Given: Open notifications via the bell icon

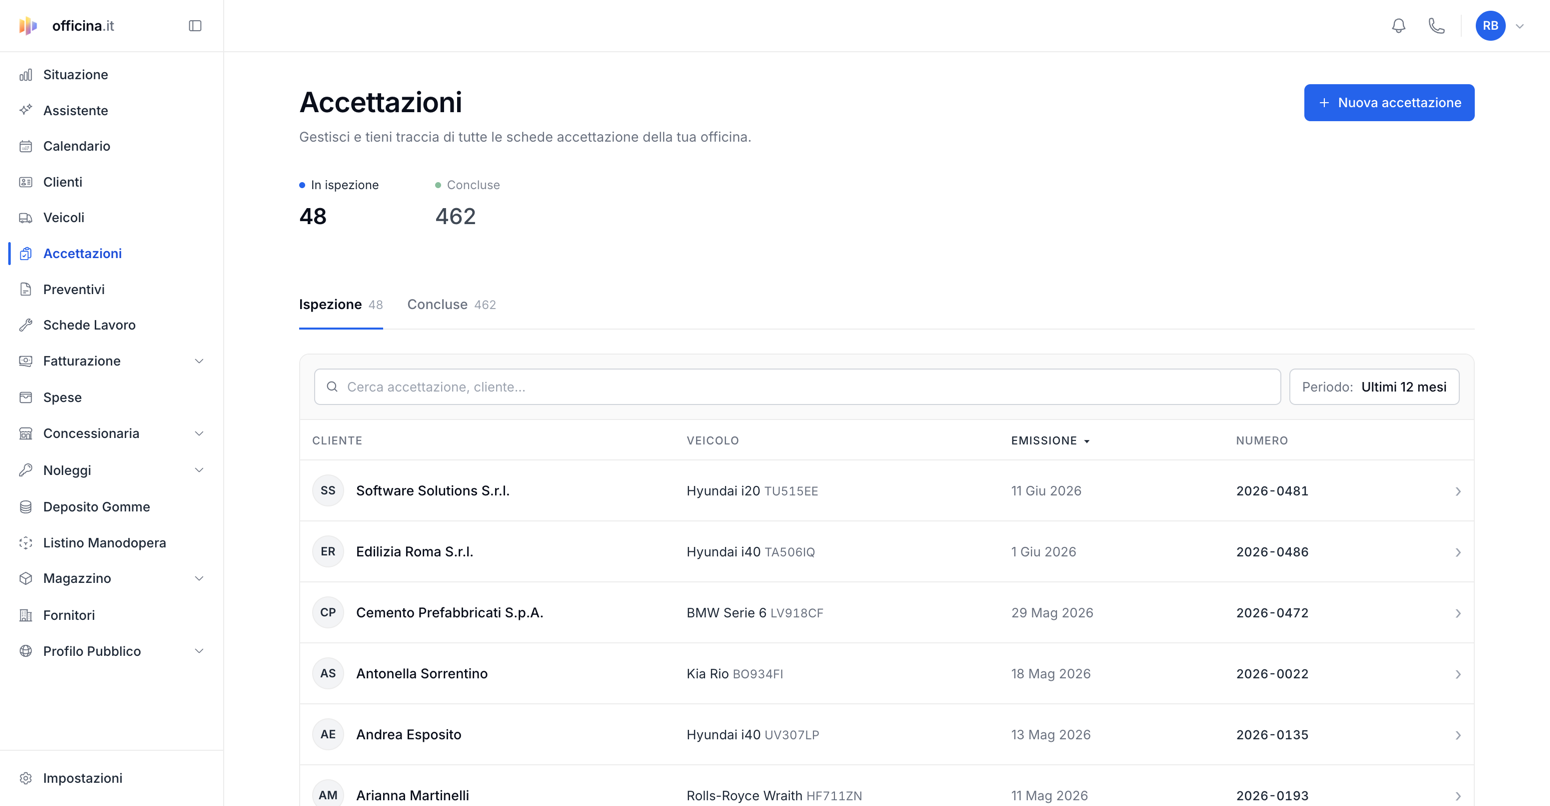Looking at the screenshot, I should pyautogui.click(x=1398, y=26).
